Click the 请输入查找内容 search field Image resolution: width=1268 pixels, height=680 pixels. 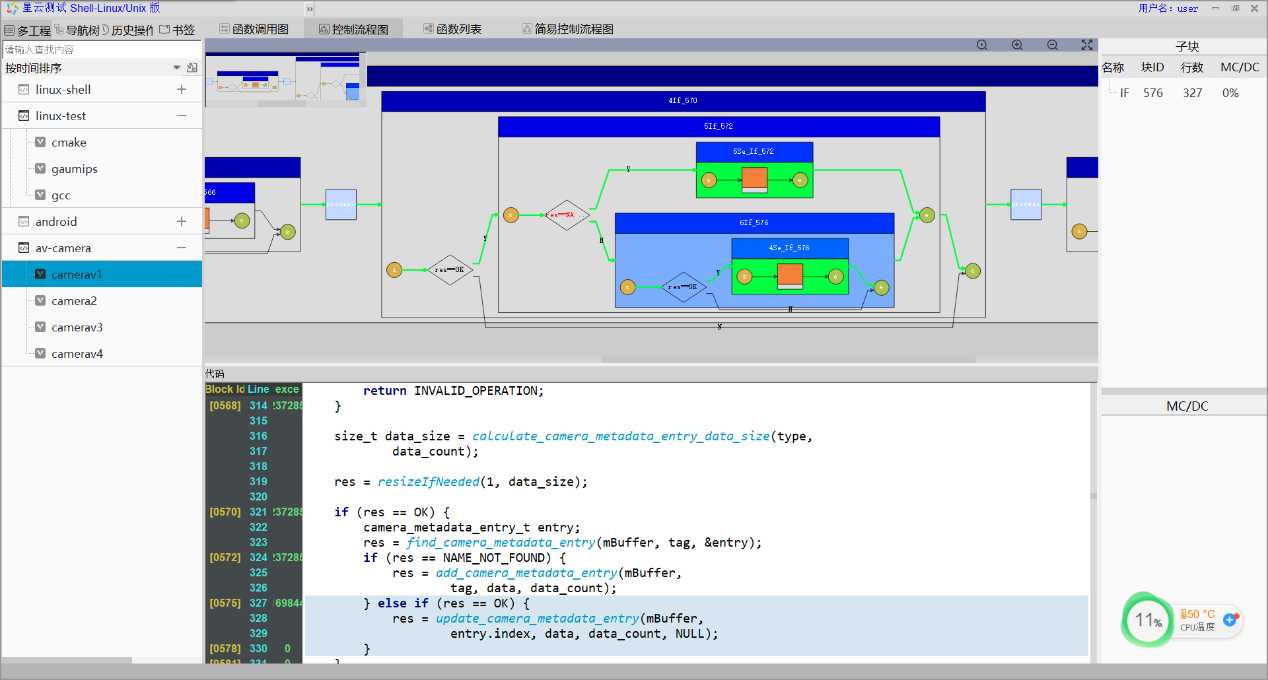pos(101,49)
